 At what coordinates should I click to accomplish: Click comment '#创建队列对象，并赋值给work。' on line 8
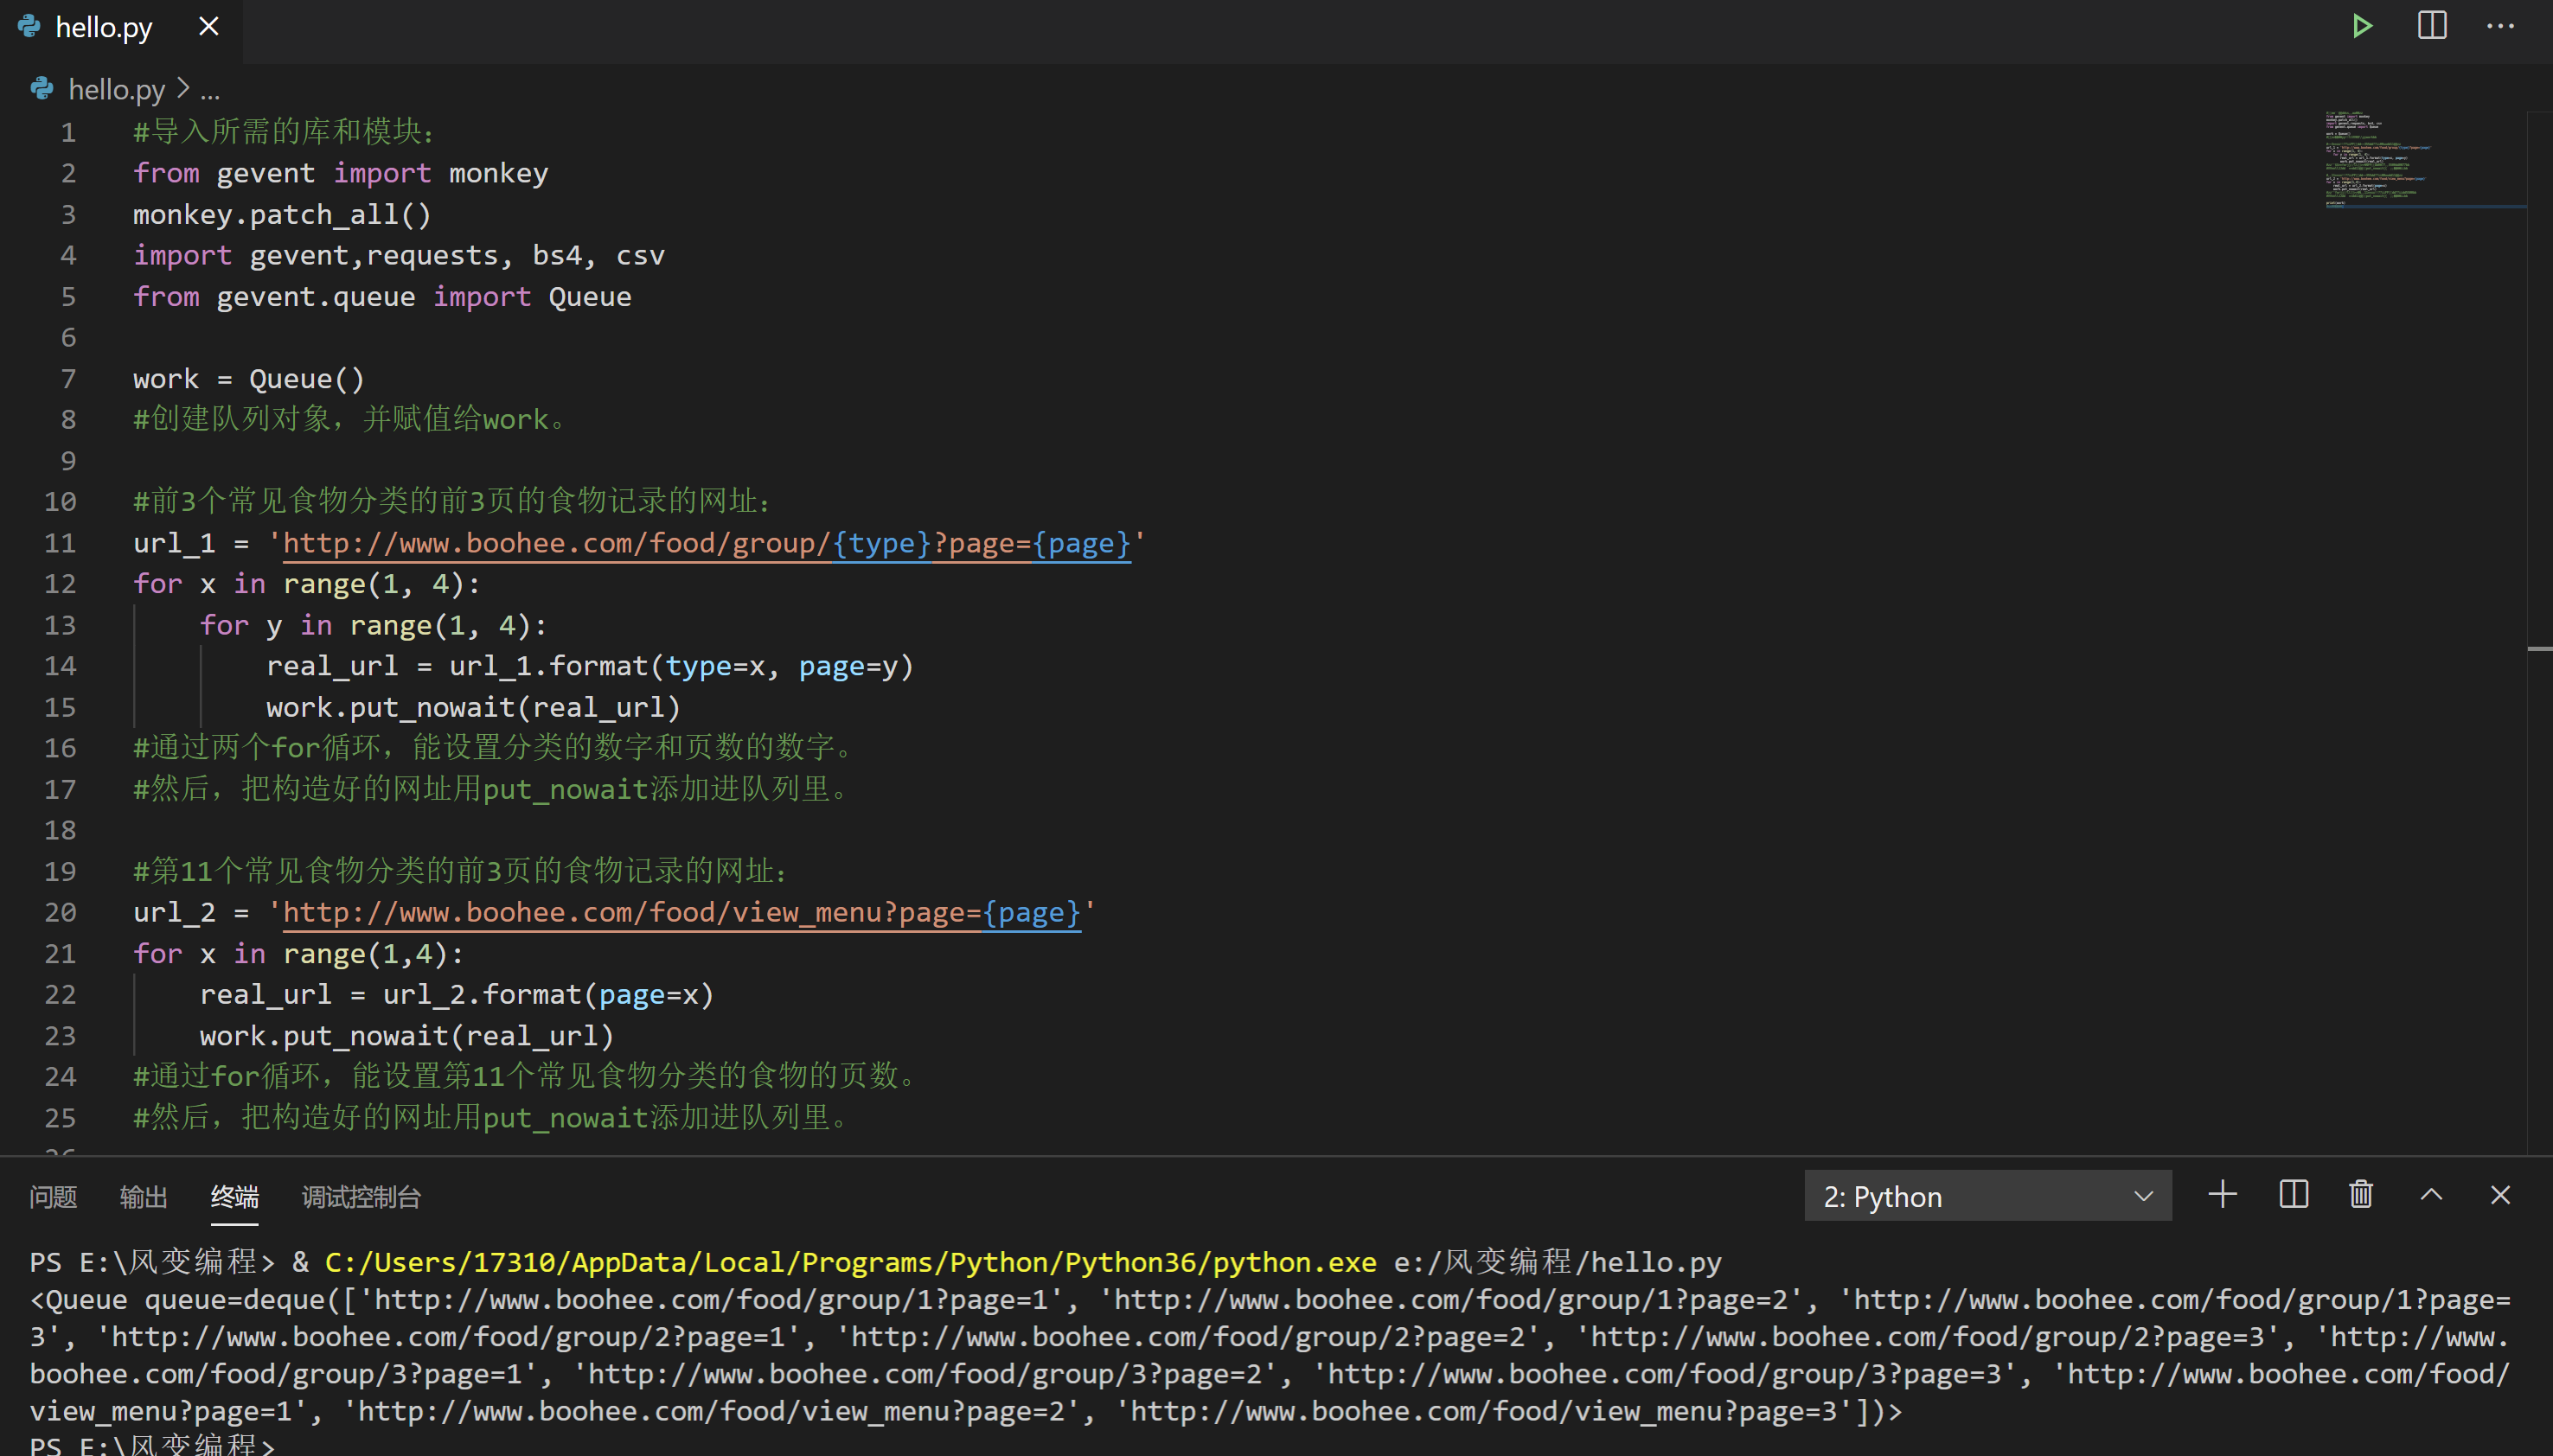point(350,419)
